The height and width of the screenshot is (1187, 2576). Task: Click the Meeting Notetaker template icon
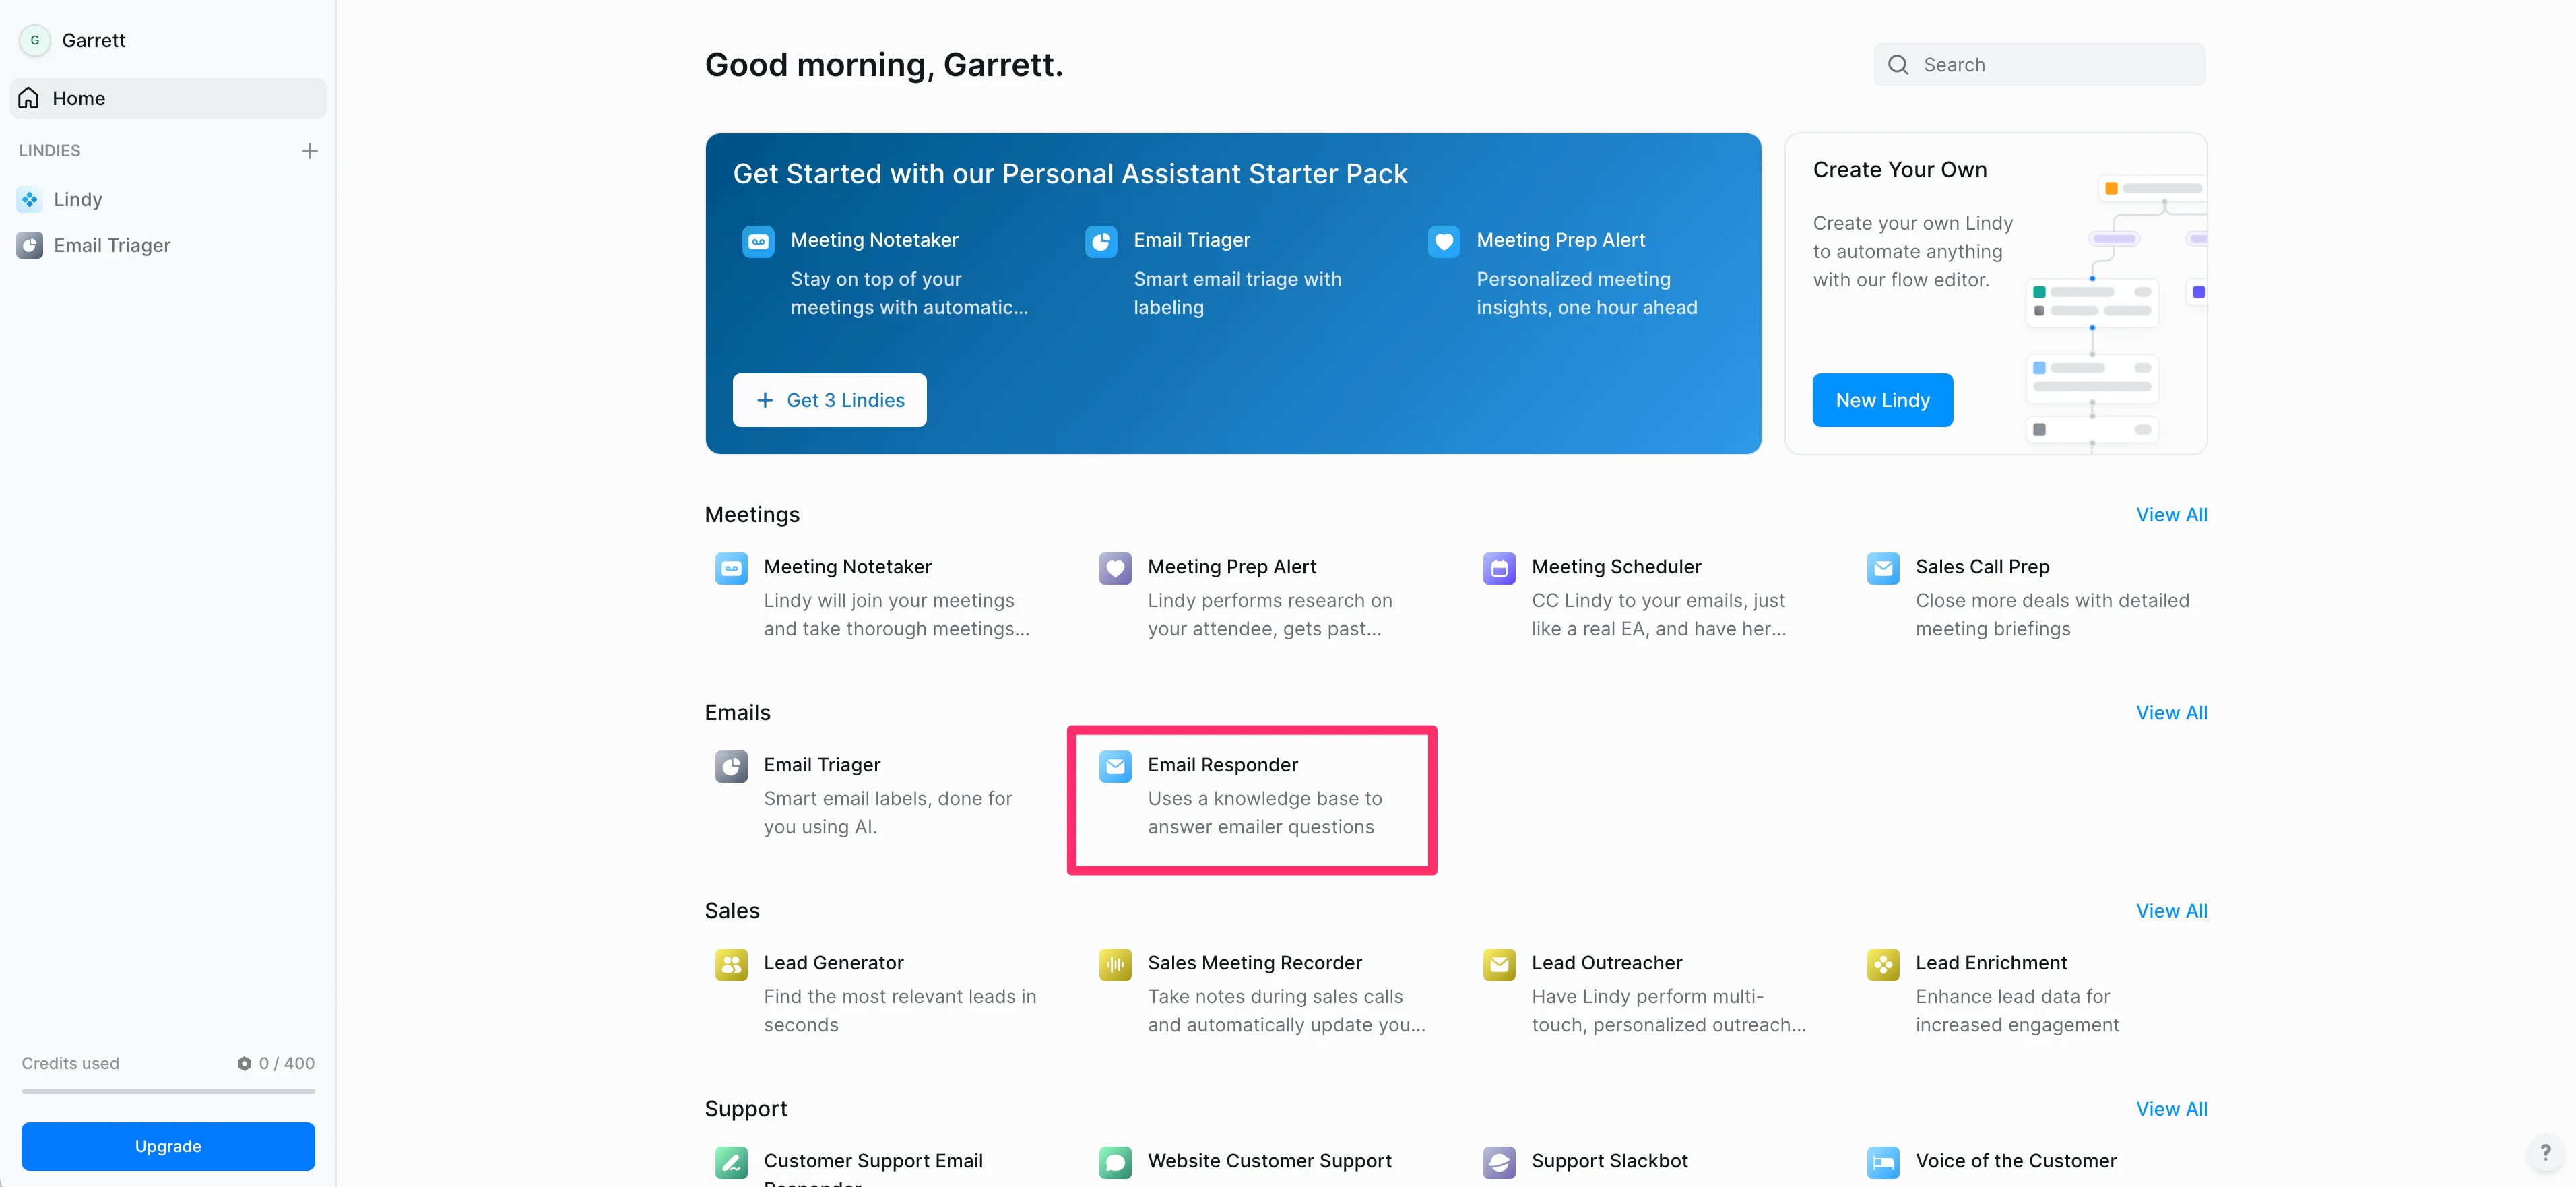click(x=731, y=568)
